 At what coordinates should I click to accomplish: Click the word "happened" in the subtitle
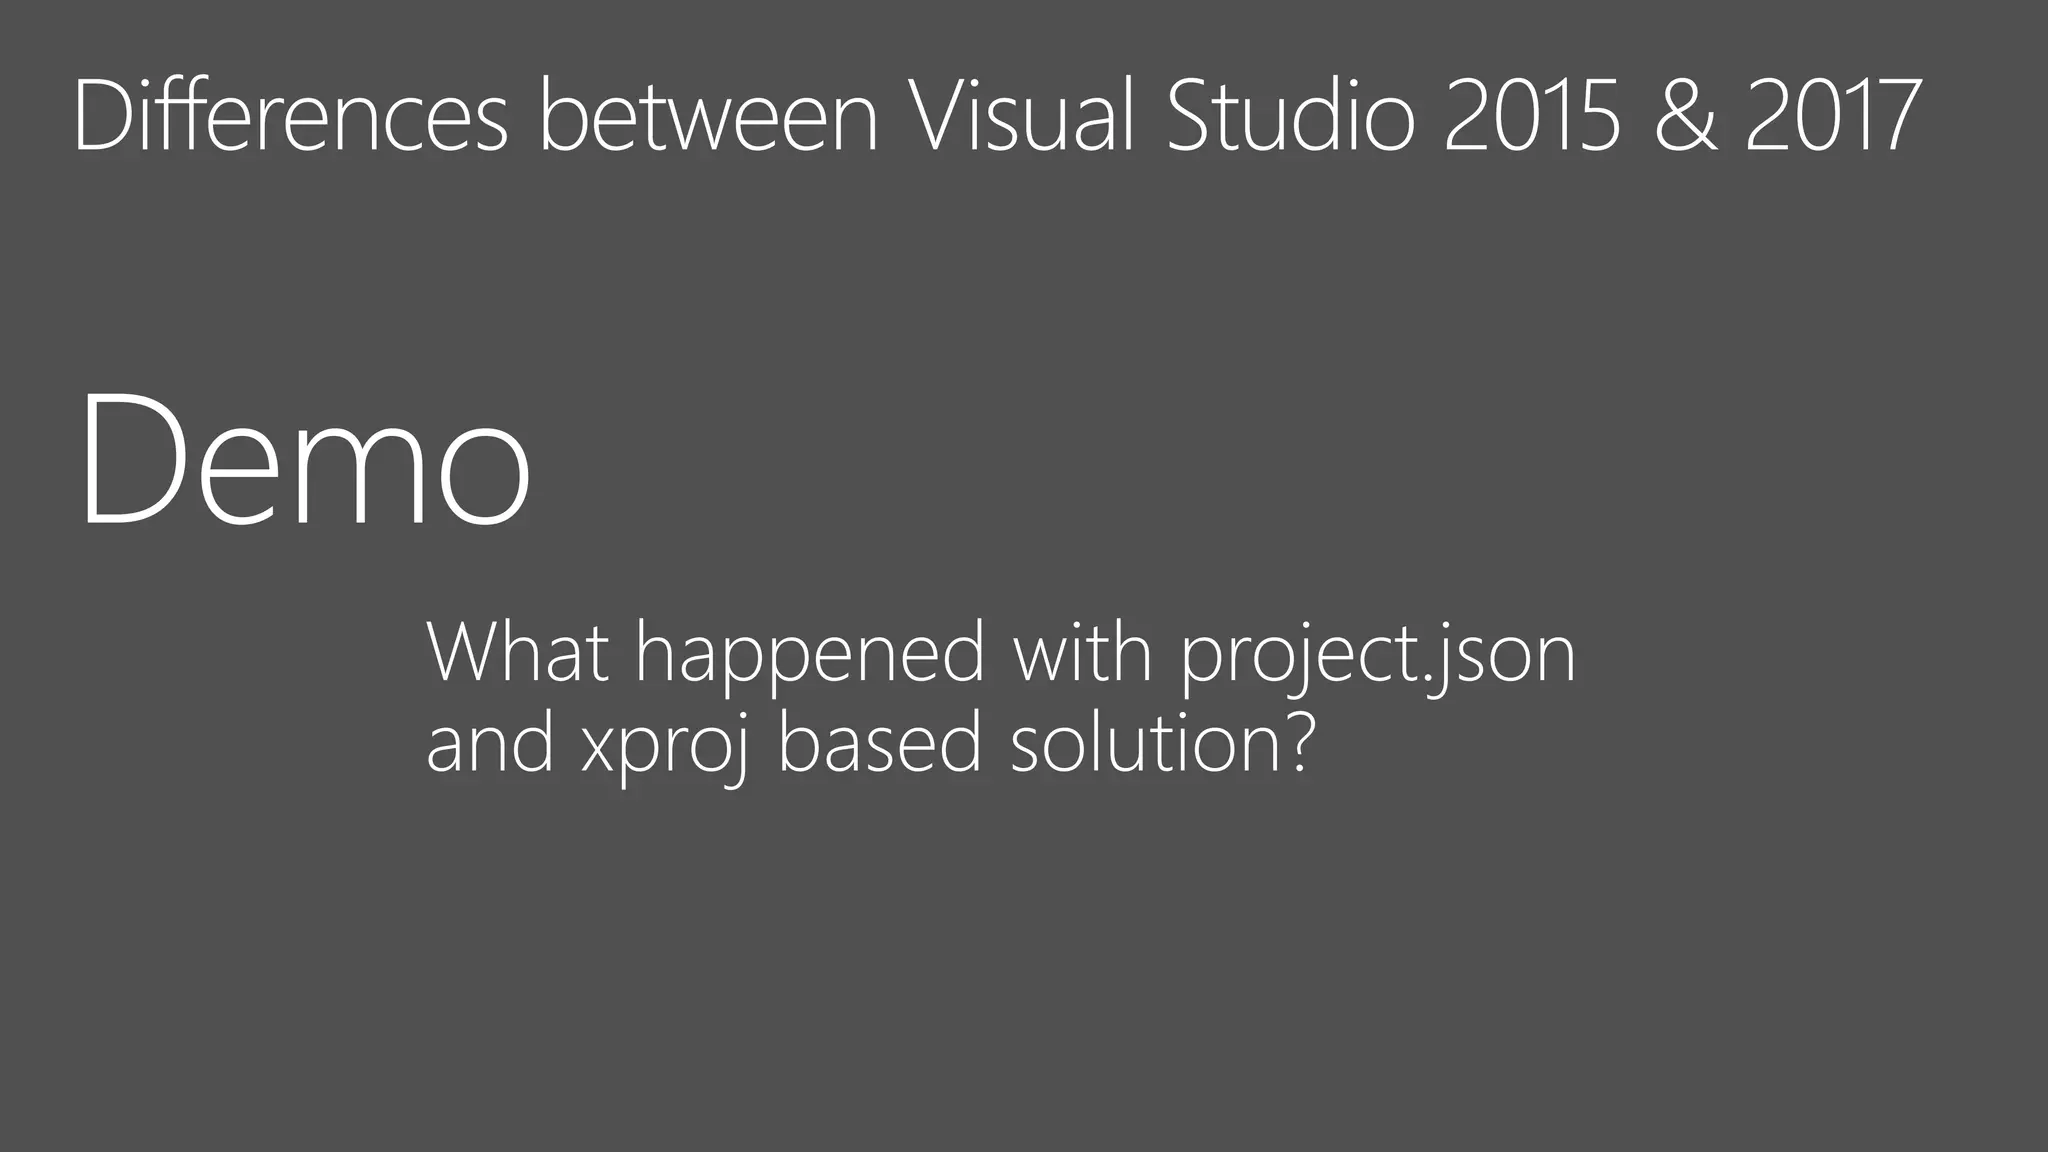pyautogui.click(x=811, y=658)
